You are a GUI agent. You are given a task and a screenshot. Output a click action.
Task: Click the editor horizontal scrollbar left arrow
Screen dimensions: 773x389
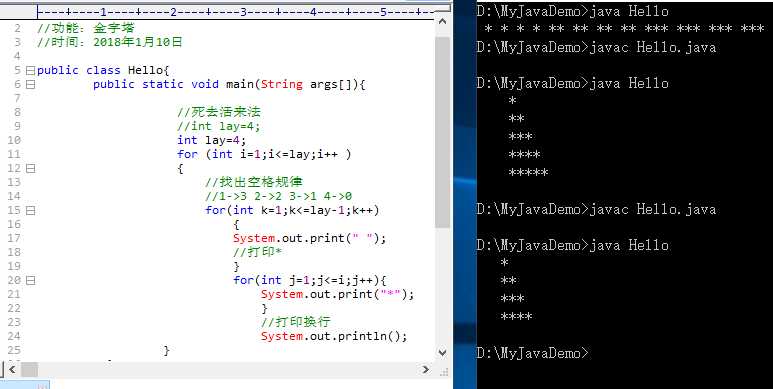coord(12,369)
